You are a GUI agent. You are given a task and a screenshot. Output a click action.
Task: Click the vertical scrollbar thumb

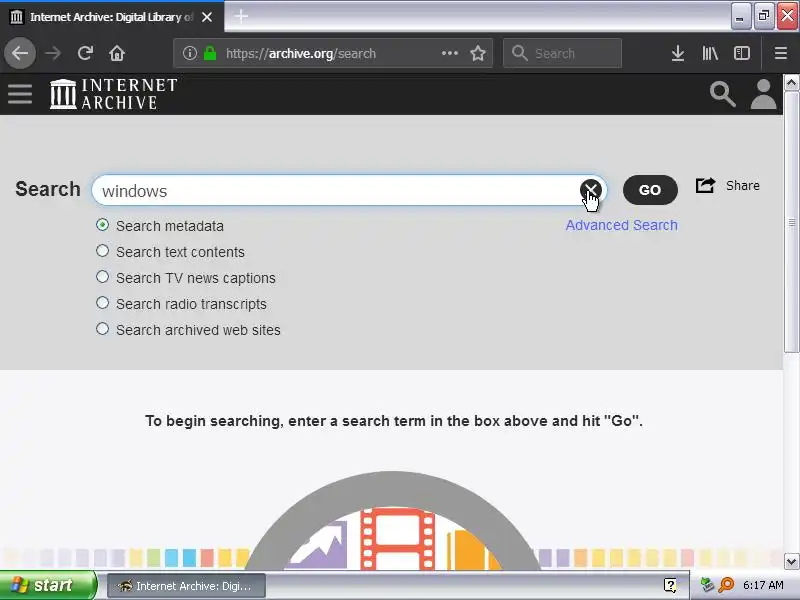(x=791, y=221)
